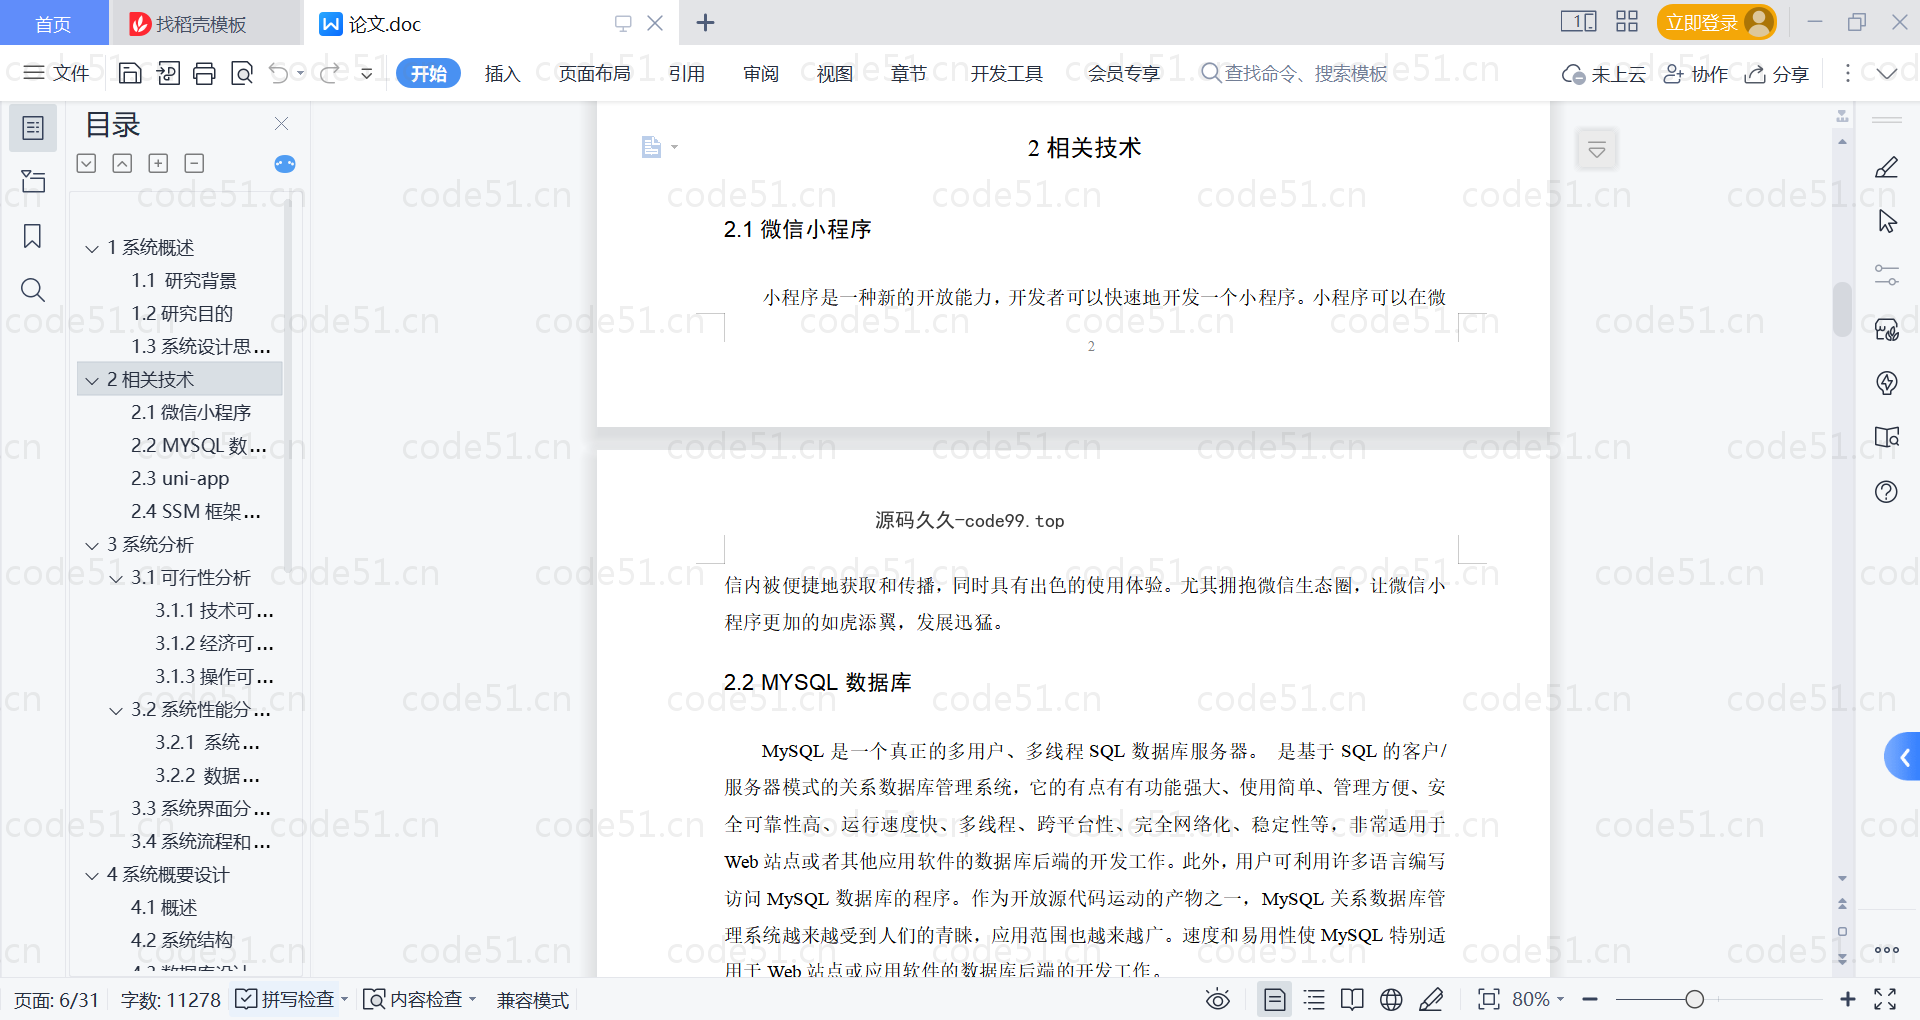The height and width of the screenshot is (1020, 1920).
Task: Open a new document tab with plus
Action: pyautogui.click(x=705, y=22)
